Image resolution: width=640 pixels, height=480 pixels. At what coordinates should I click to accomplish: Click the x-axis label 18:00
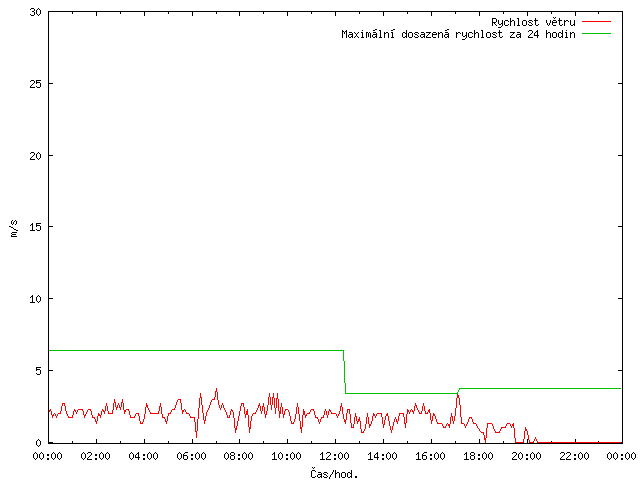pos(478,456)
